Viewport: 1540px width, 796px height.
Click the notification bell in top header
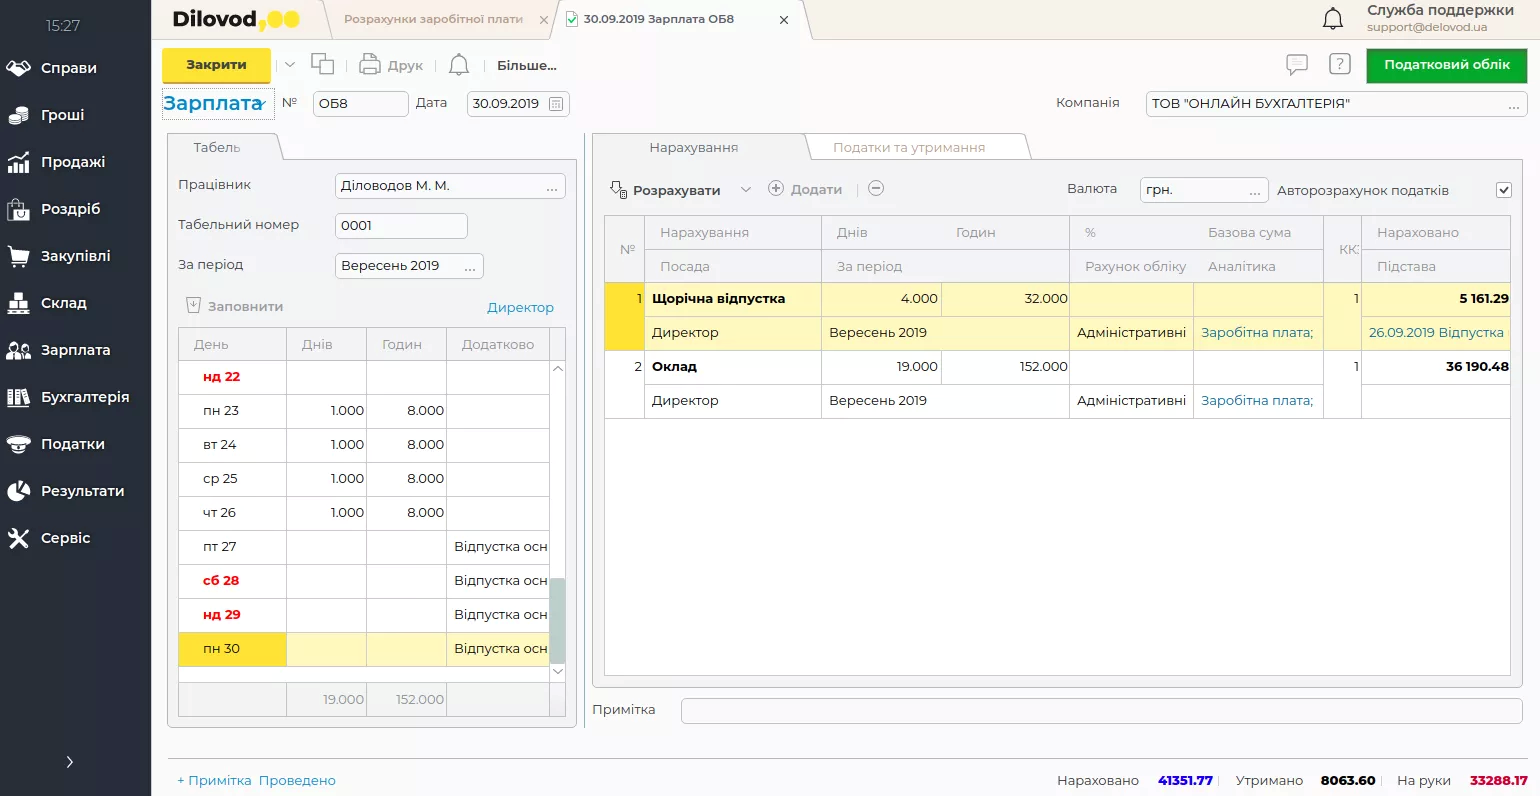pos(1332,19)
